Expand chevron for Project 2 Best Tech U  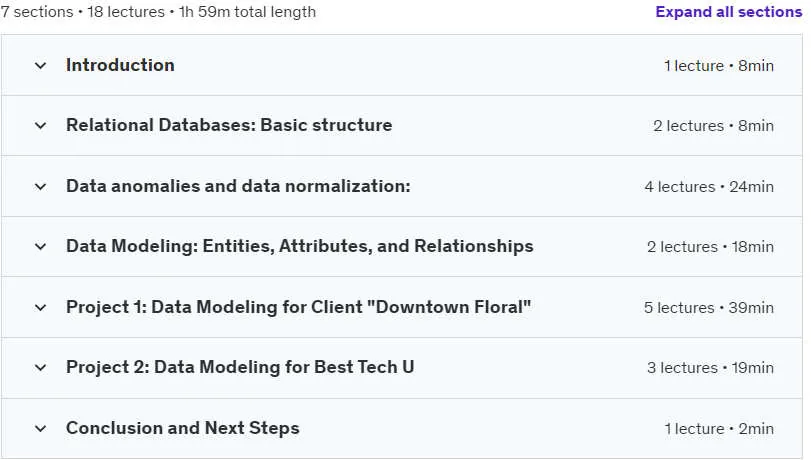pos(40,368)
